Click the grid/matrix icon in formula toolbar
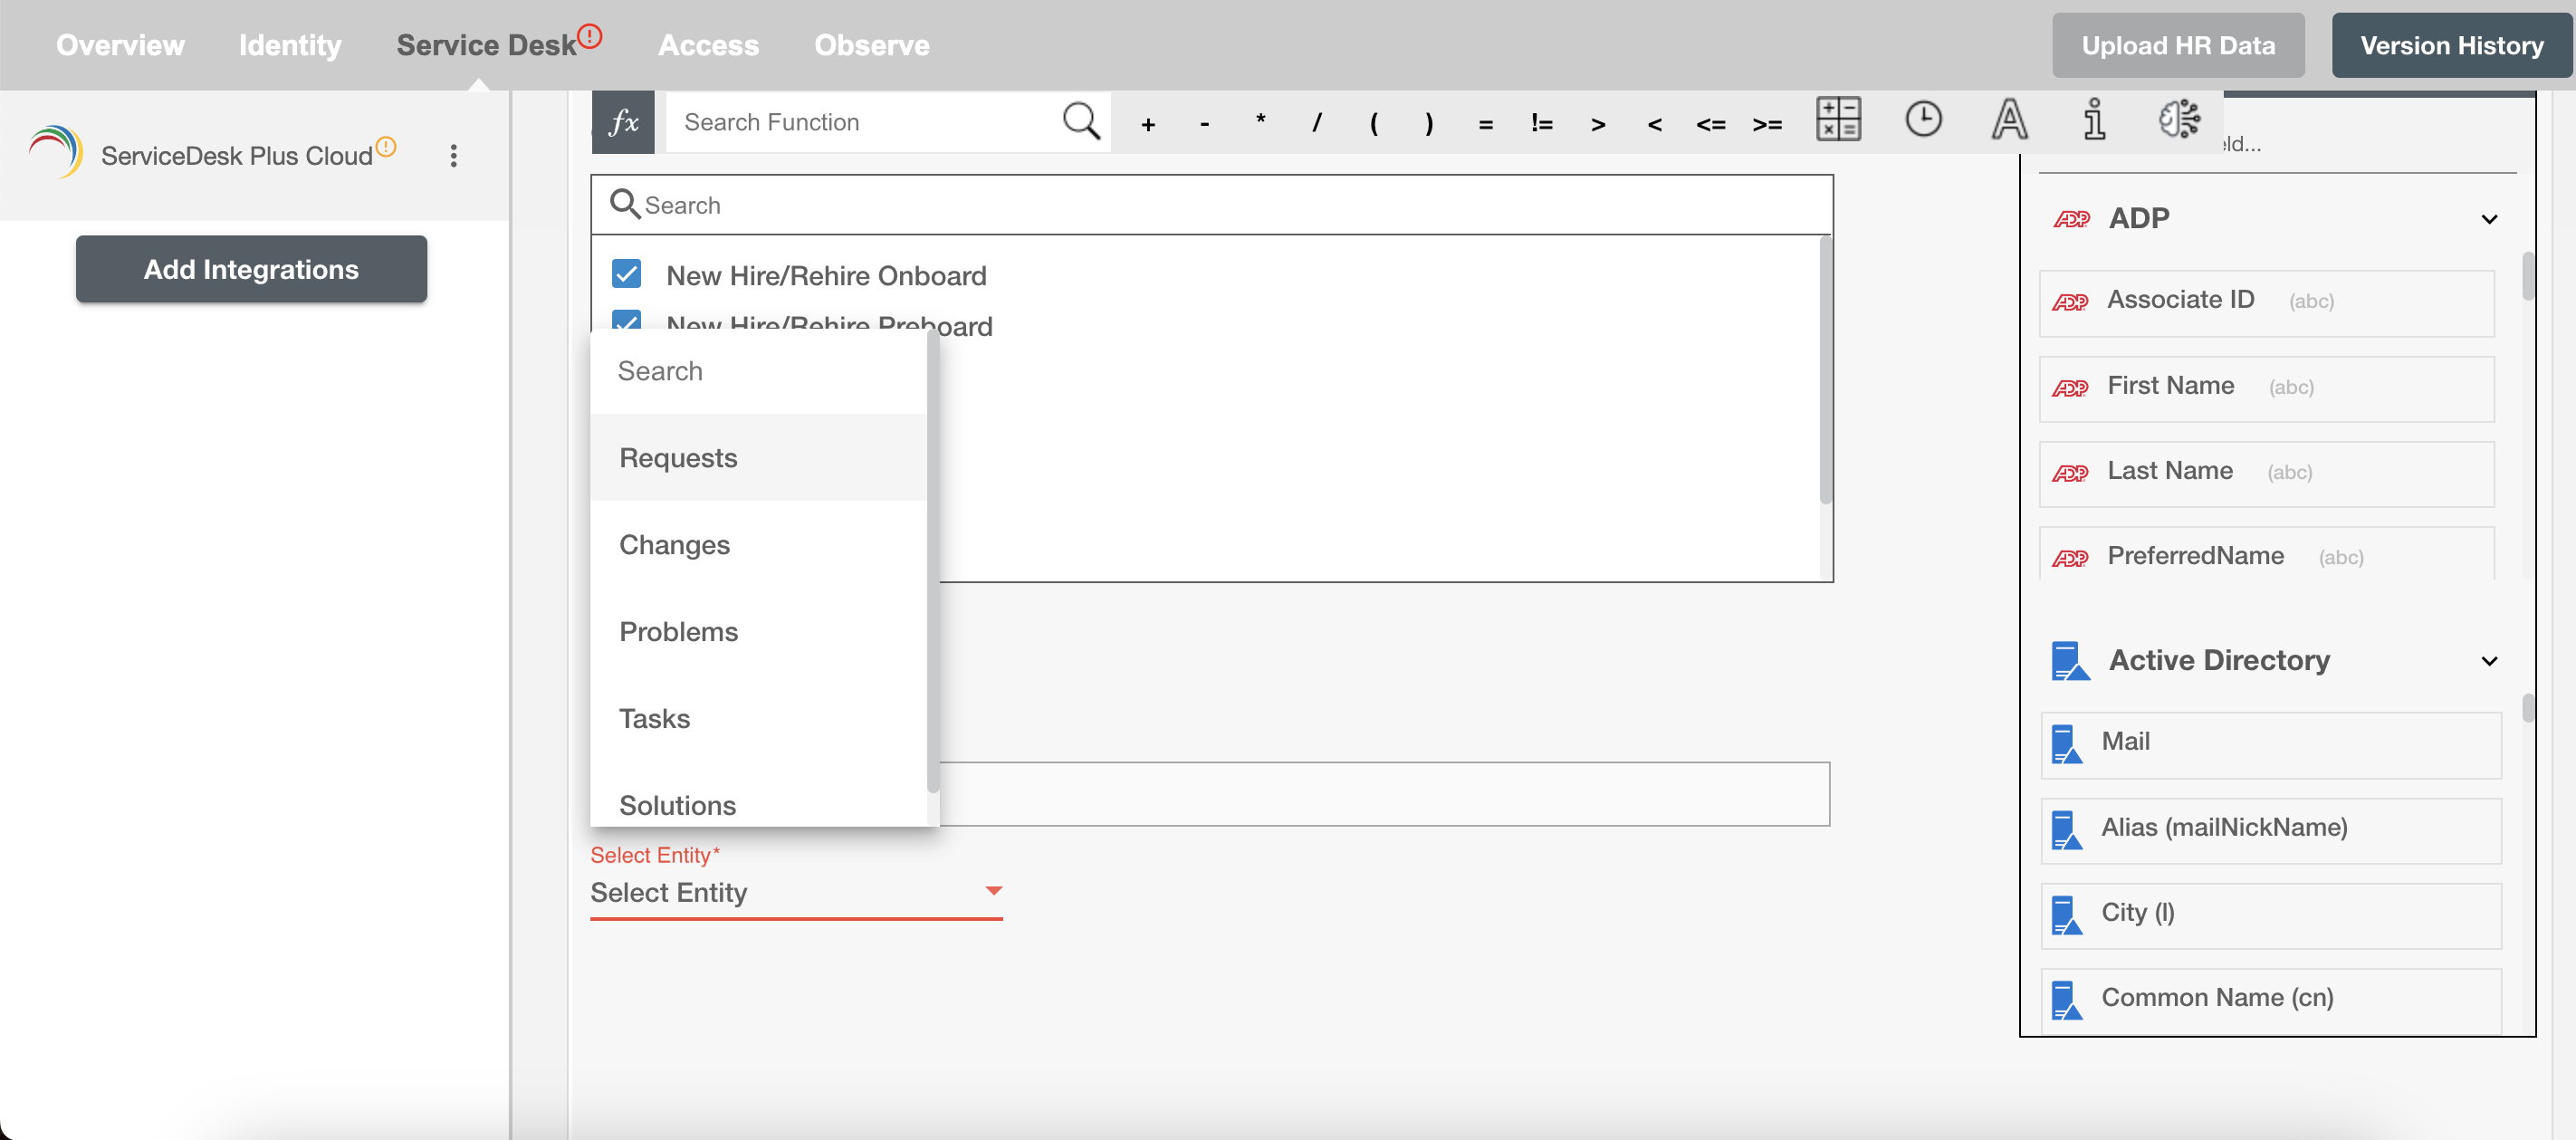The height and width of the screenshot is (1140, 2576). point(1838,120)
